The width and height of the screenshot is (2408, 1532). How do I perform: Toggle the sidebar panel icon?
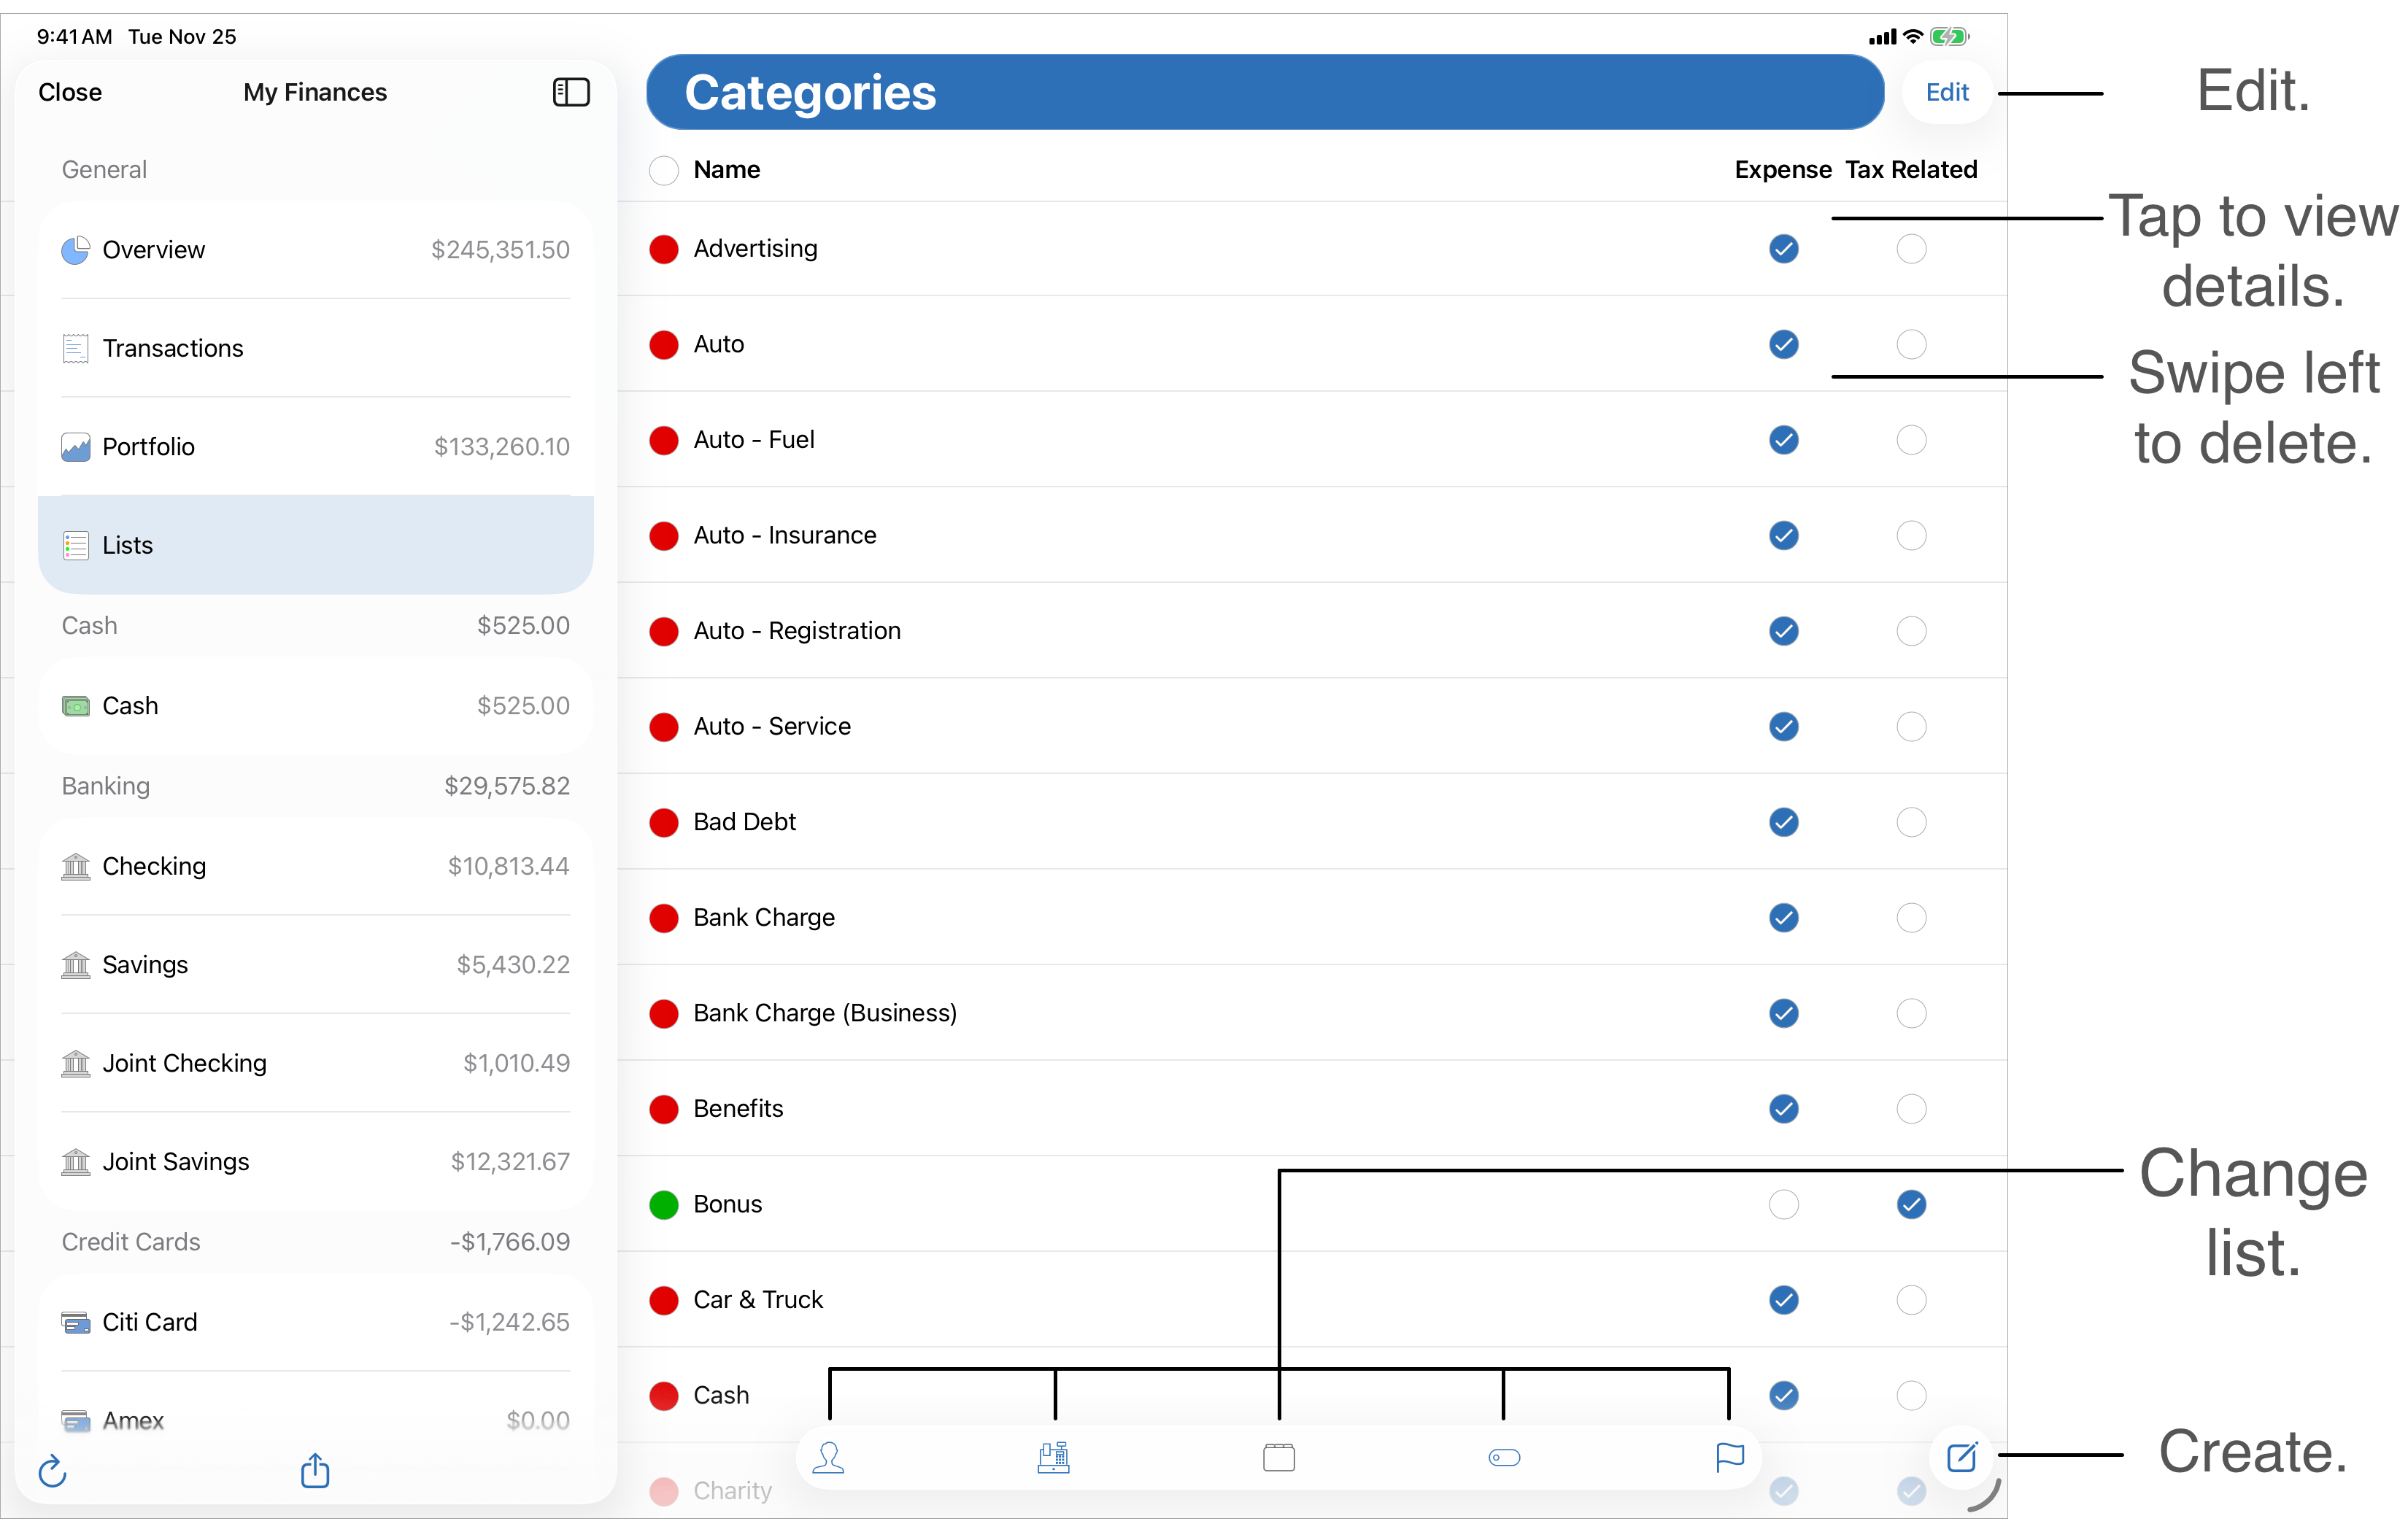[x=571, y=92]
